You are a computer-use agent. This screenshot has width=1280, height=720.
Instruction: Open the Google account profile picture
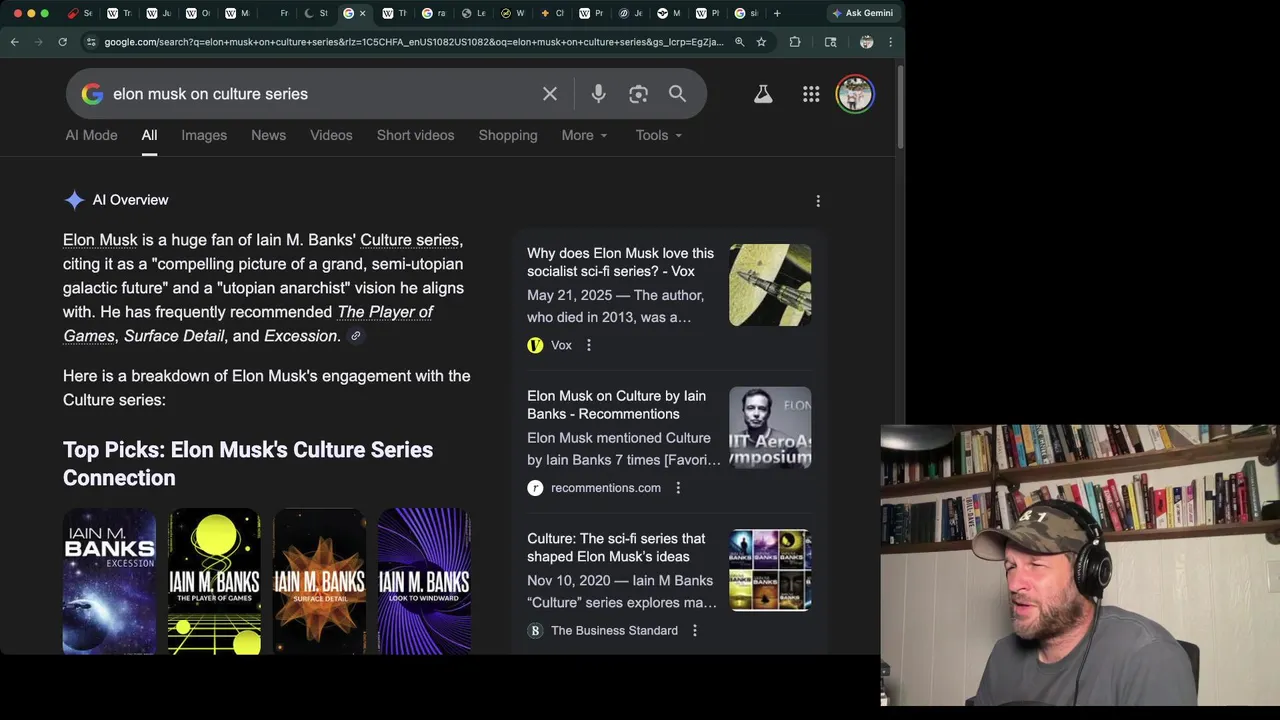[x=855, y=94]
